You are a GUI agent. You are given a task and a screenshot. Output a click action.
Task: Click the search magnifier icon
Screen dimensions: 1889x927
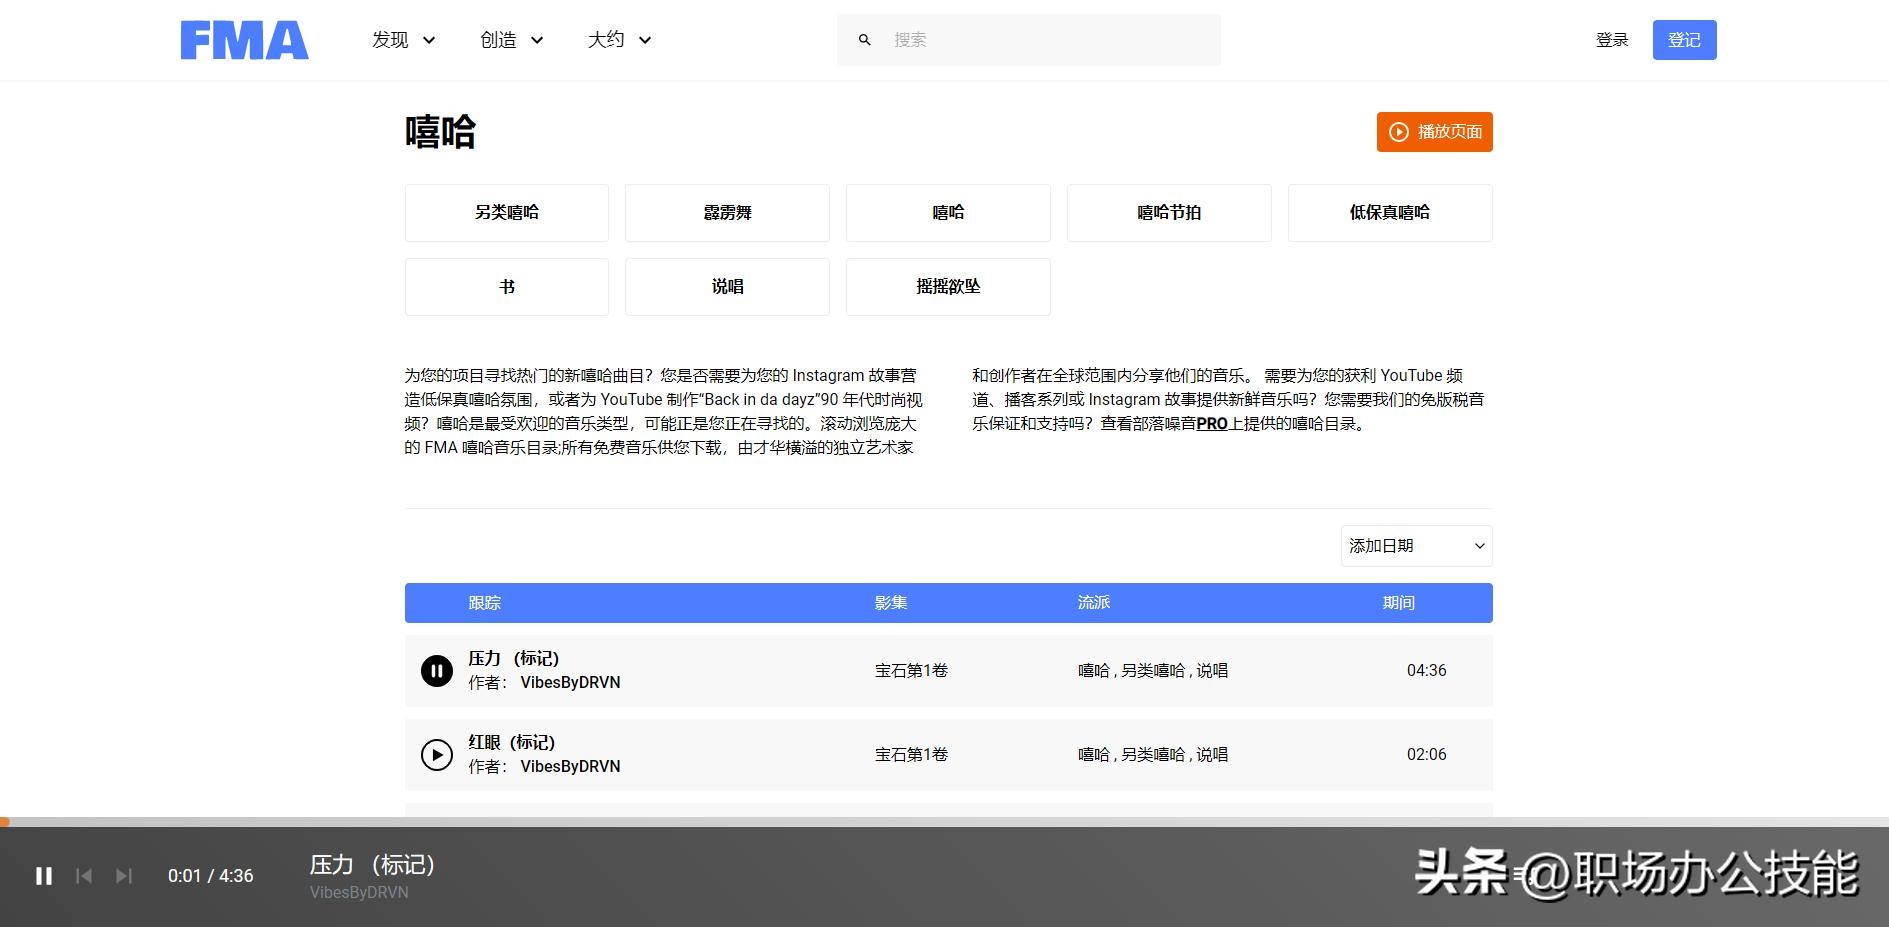(x=865, y=40)
